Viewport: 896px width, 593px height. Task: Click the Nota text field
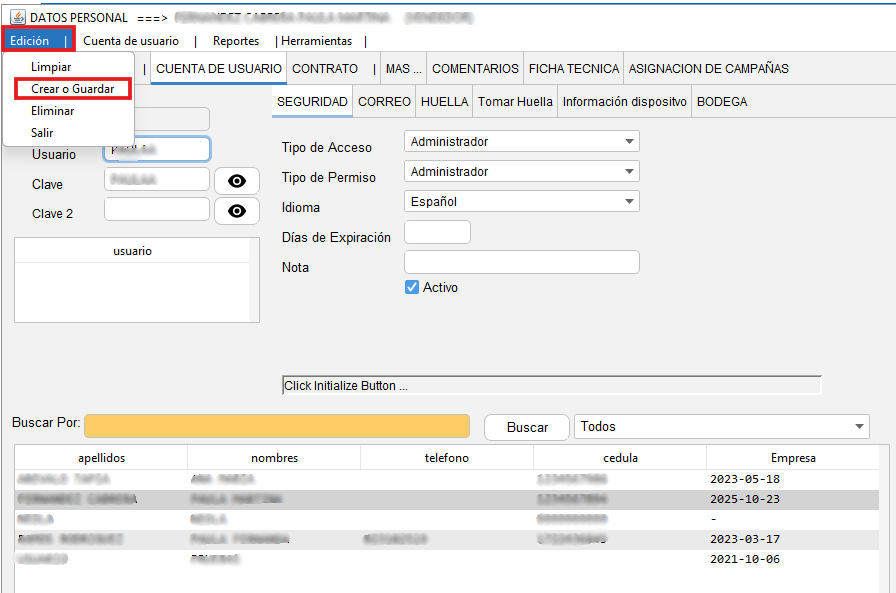click(521, 262)
